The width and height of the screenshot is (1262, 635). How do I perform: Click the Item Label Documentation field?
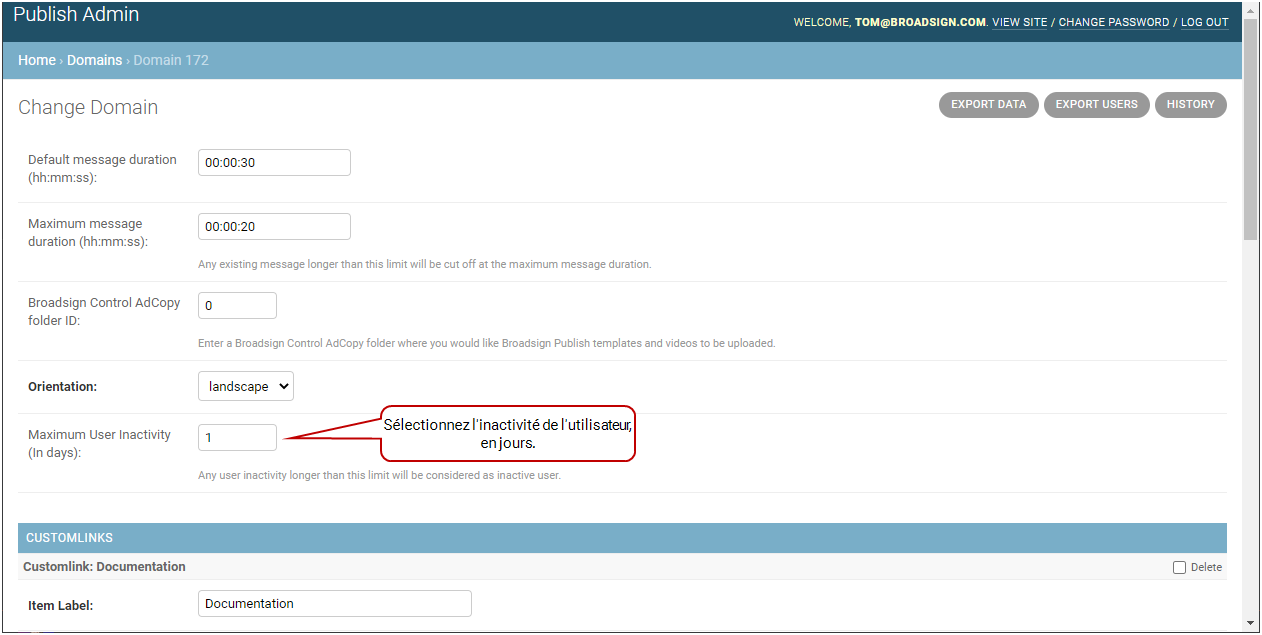[x=334, y=603]
